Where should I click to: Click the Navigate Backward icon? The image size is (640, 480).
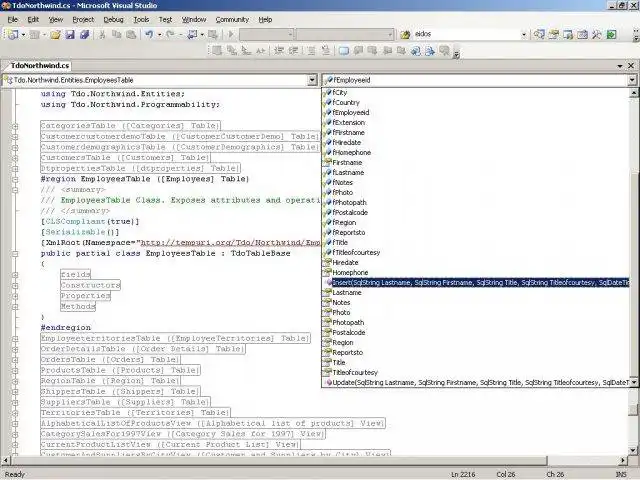pyautogui.click(x=192, y=35)
